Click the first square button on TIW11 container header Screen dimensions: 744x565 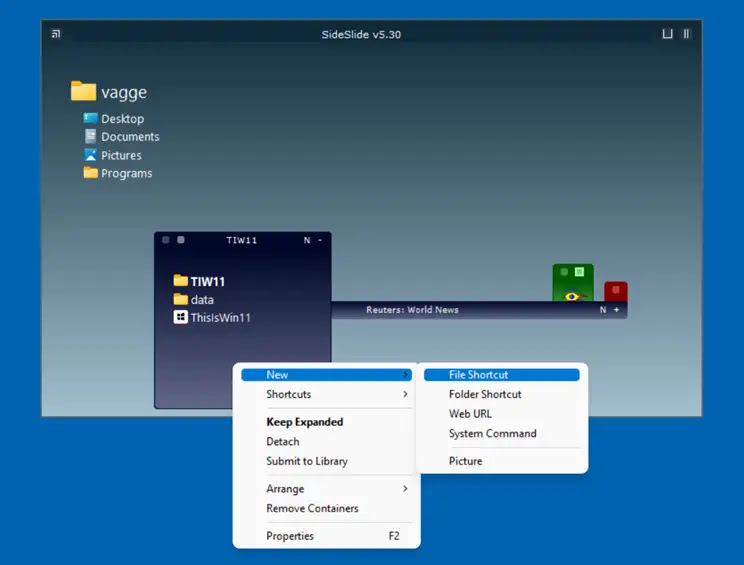pos(166,240)
